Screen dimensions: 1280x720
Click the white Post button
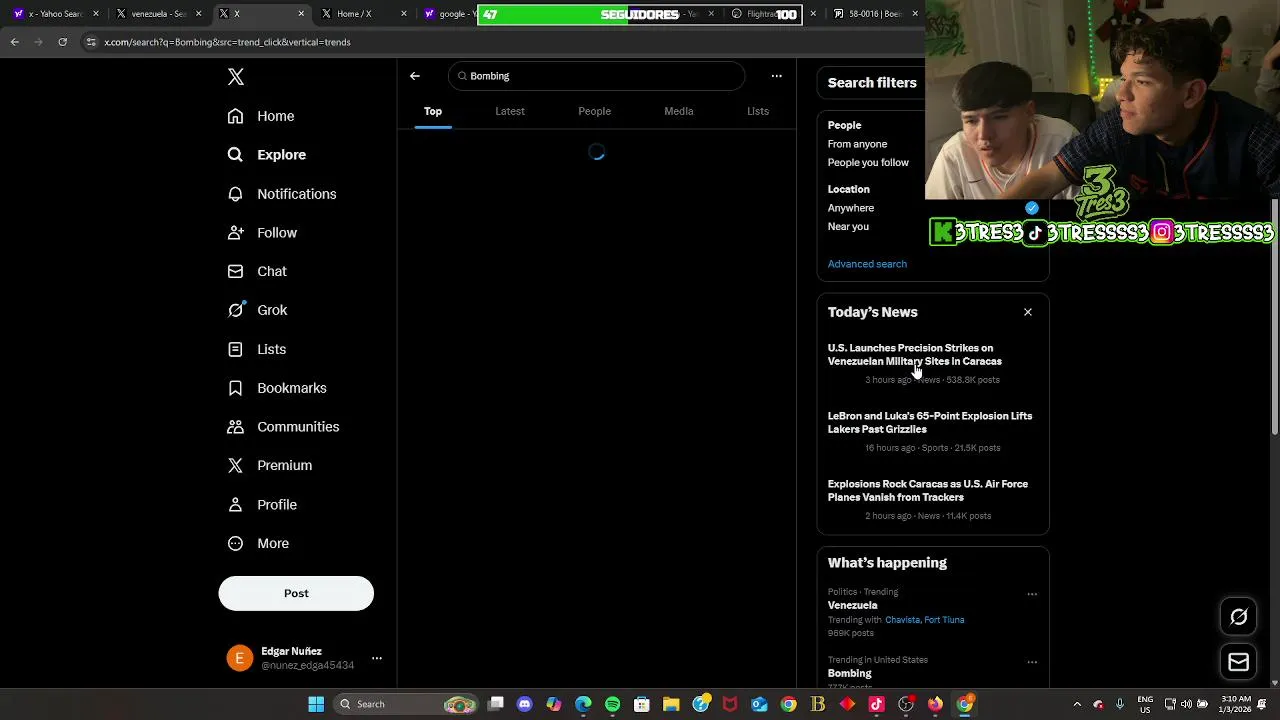pos(296,593)
